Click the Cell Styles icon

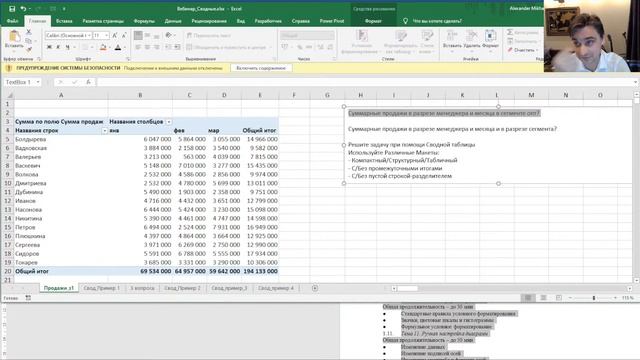[x=427, y=36]
